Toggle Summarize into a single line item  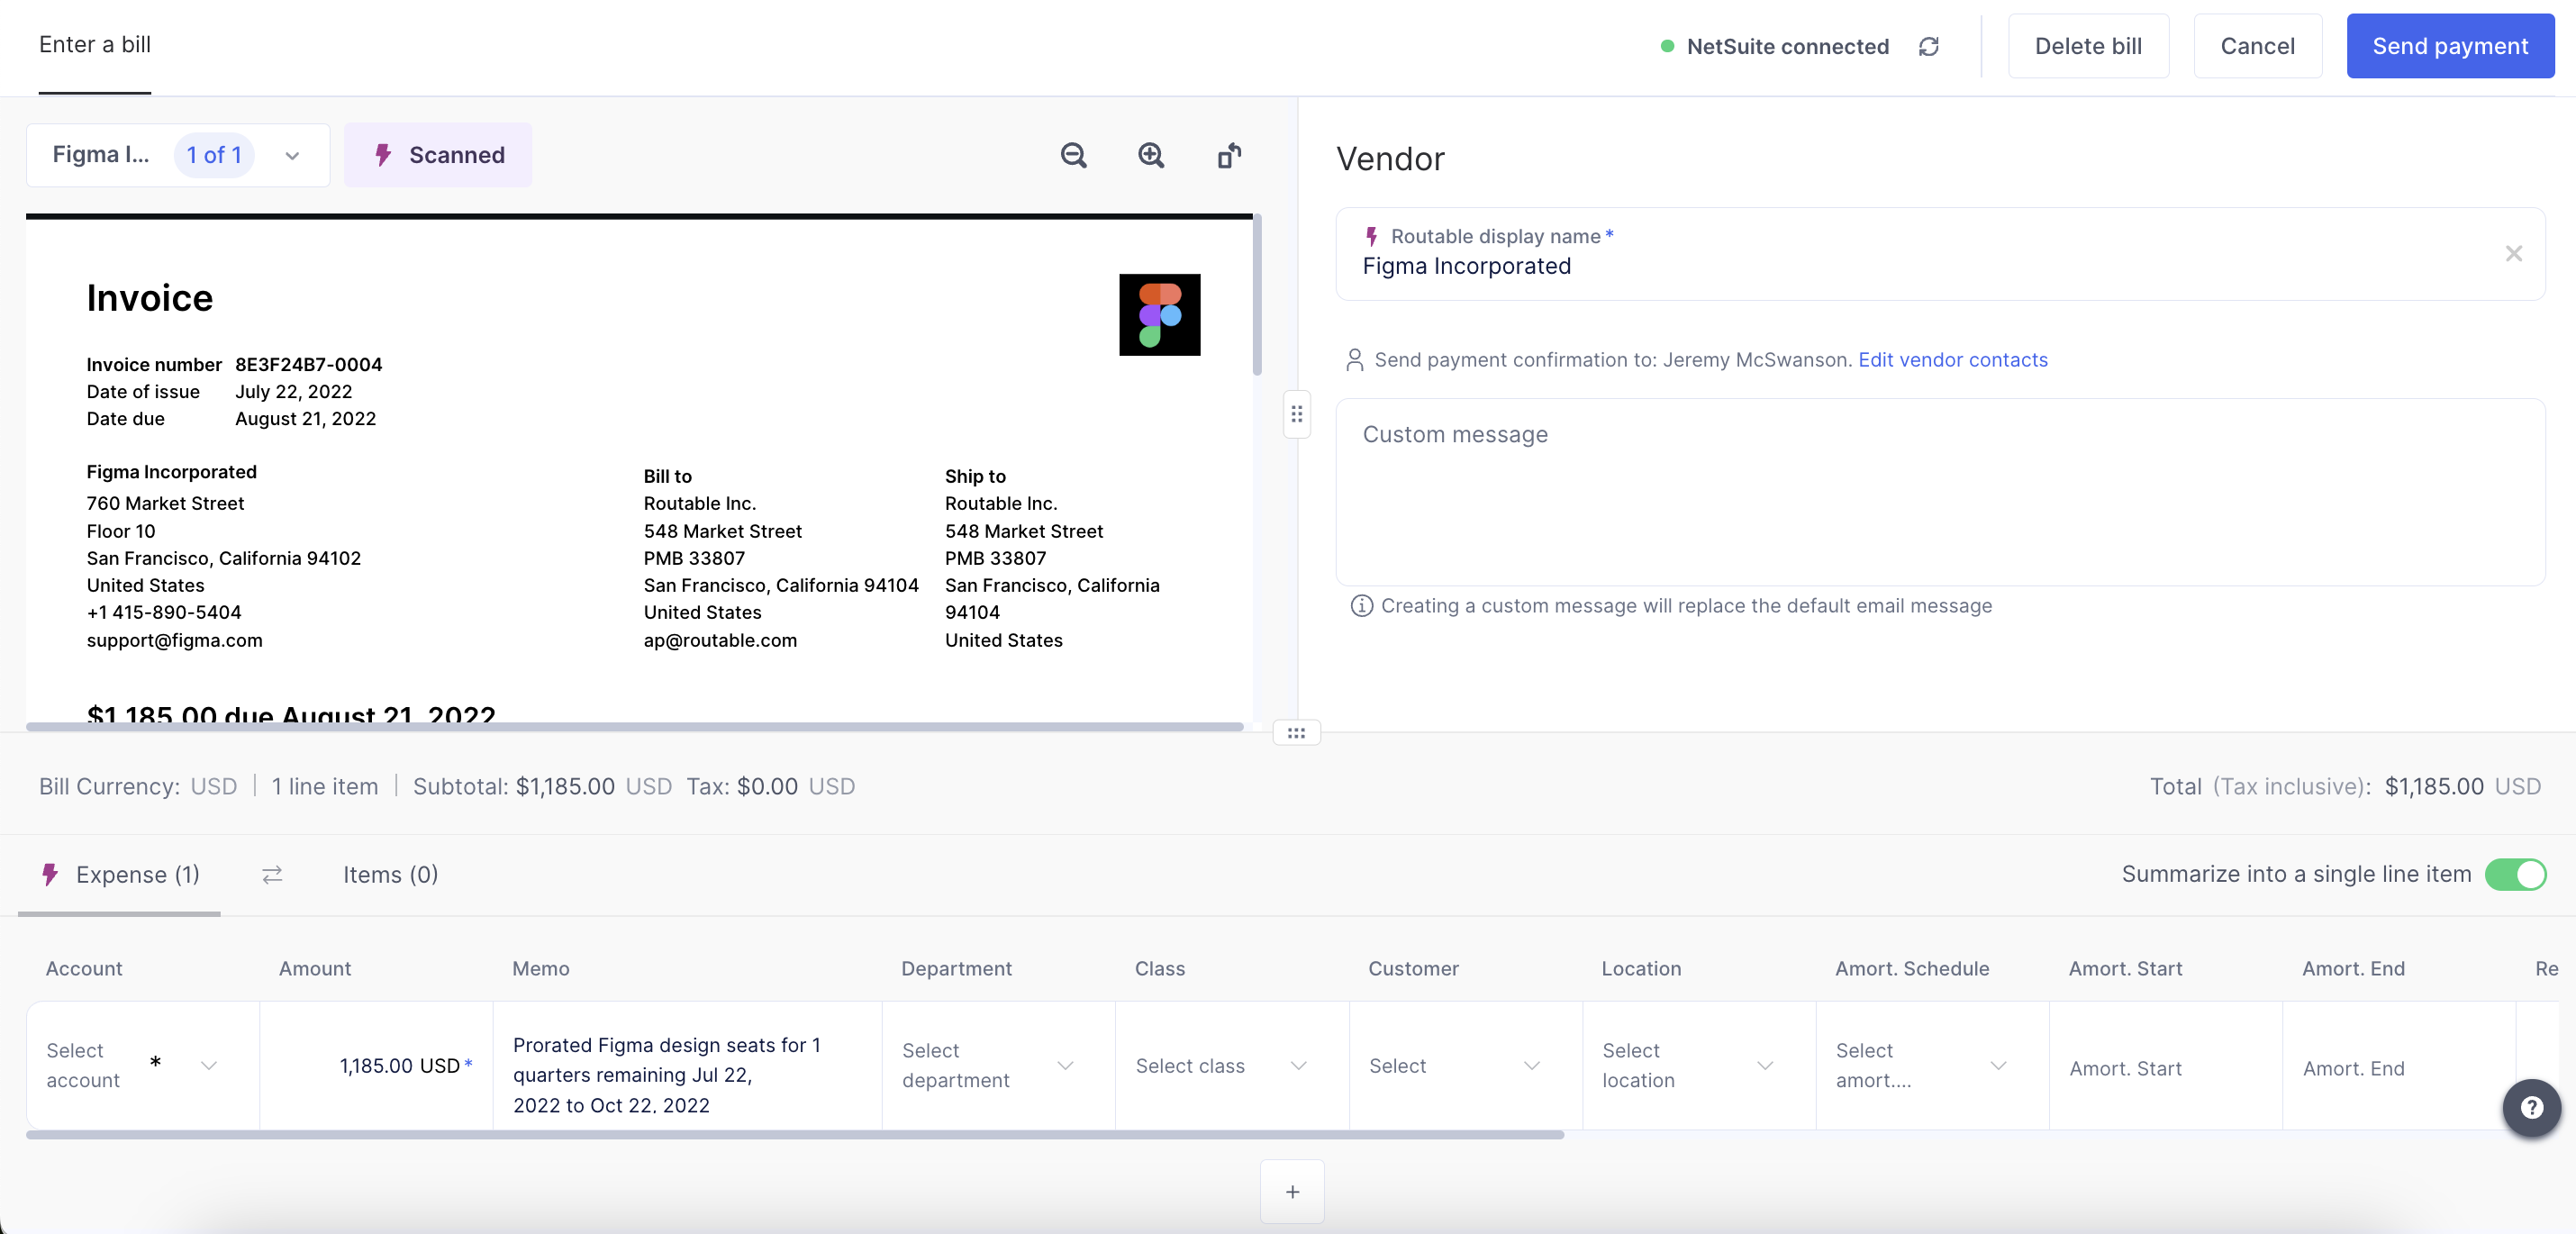[x=2515, y=874]
